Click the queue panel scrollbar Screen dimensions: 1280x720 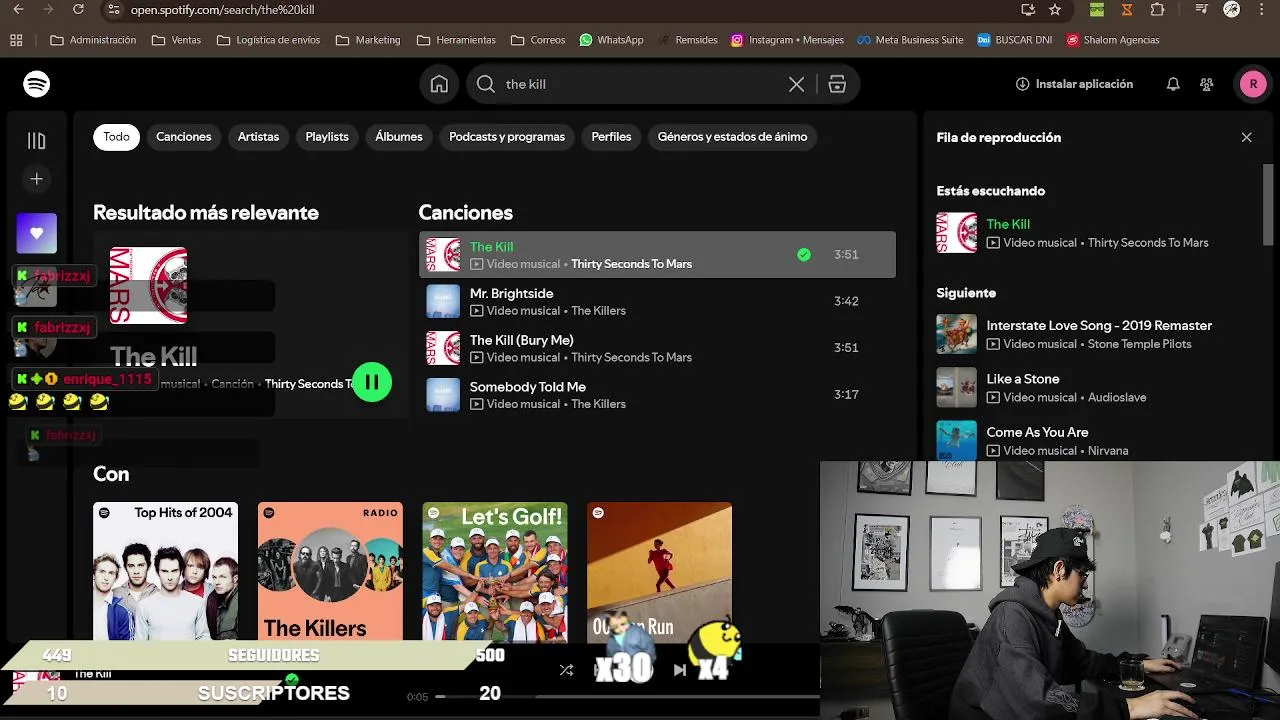(x=1269, y=205)
